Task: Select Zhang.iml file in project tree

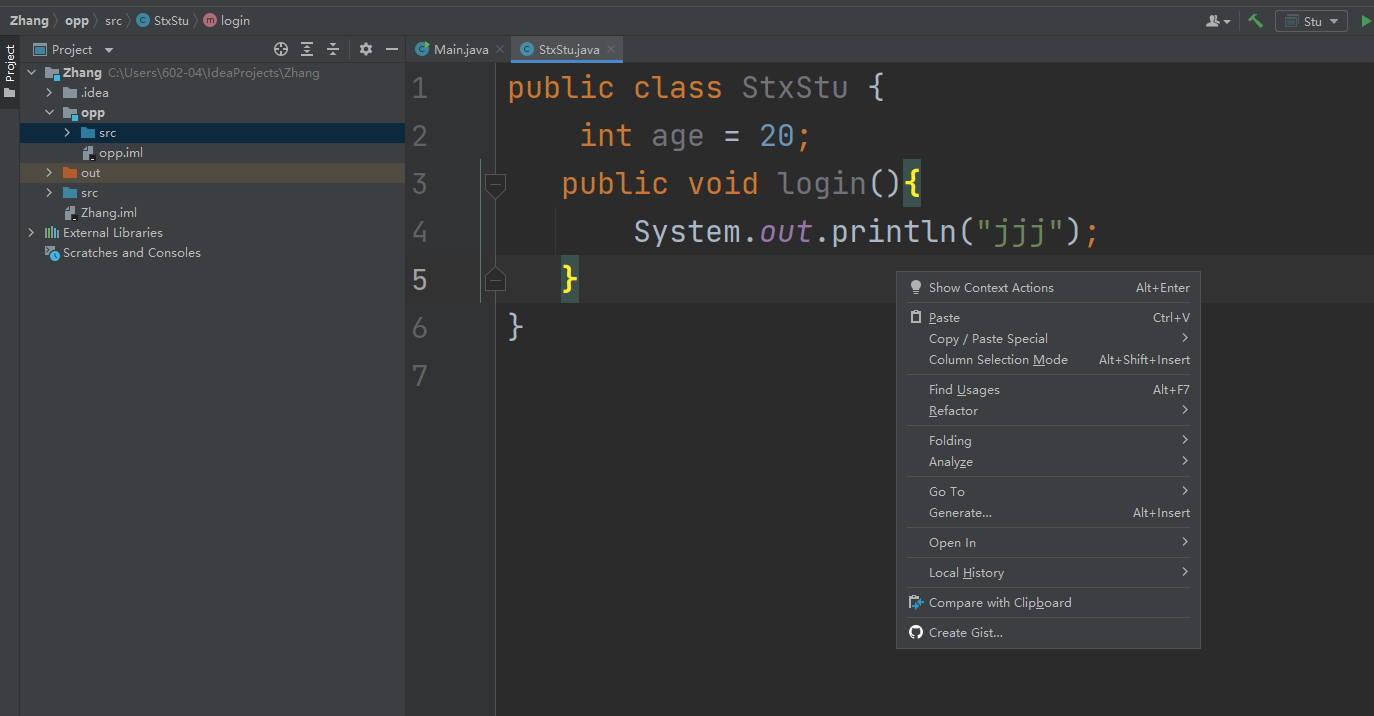Action: coord(110,213)
